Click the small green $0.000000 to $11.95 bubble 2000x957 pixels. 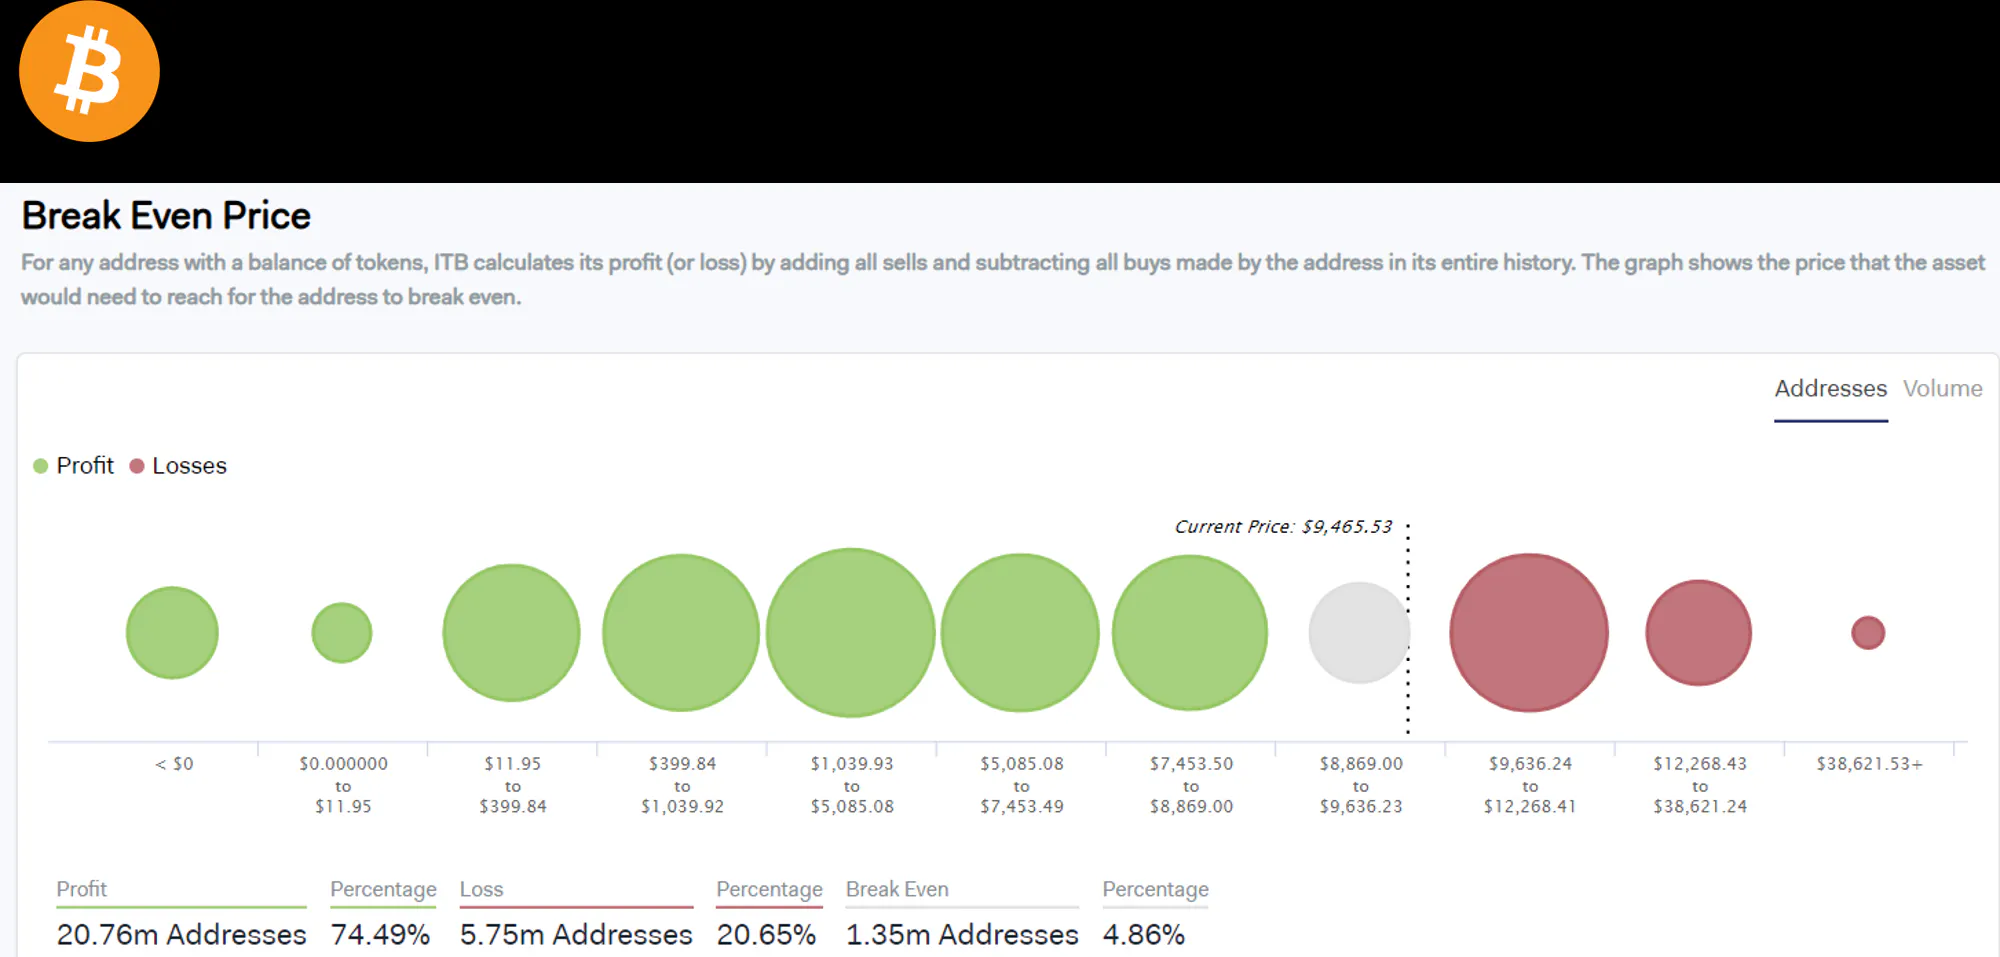point(342,633)
